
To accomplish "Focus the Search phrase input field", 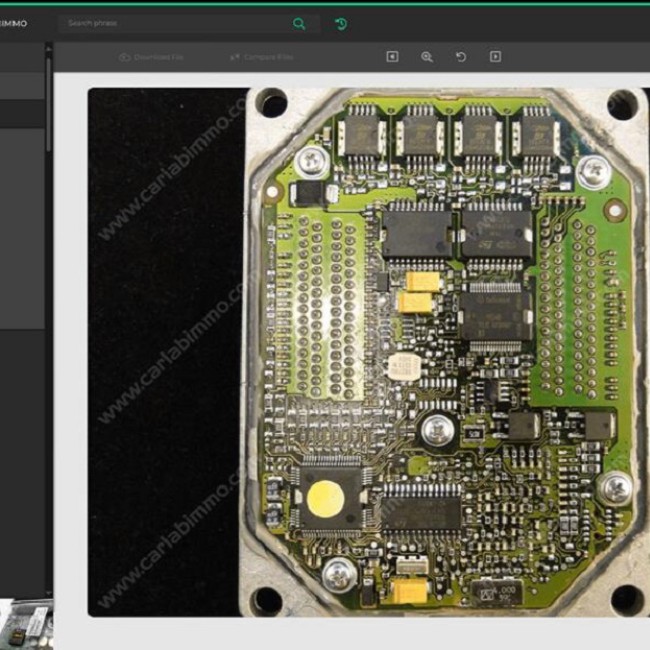I will click(178, 24).
